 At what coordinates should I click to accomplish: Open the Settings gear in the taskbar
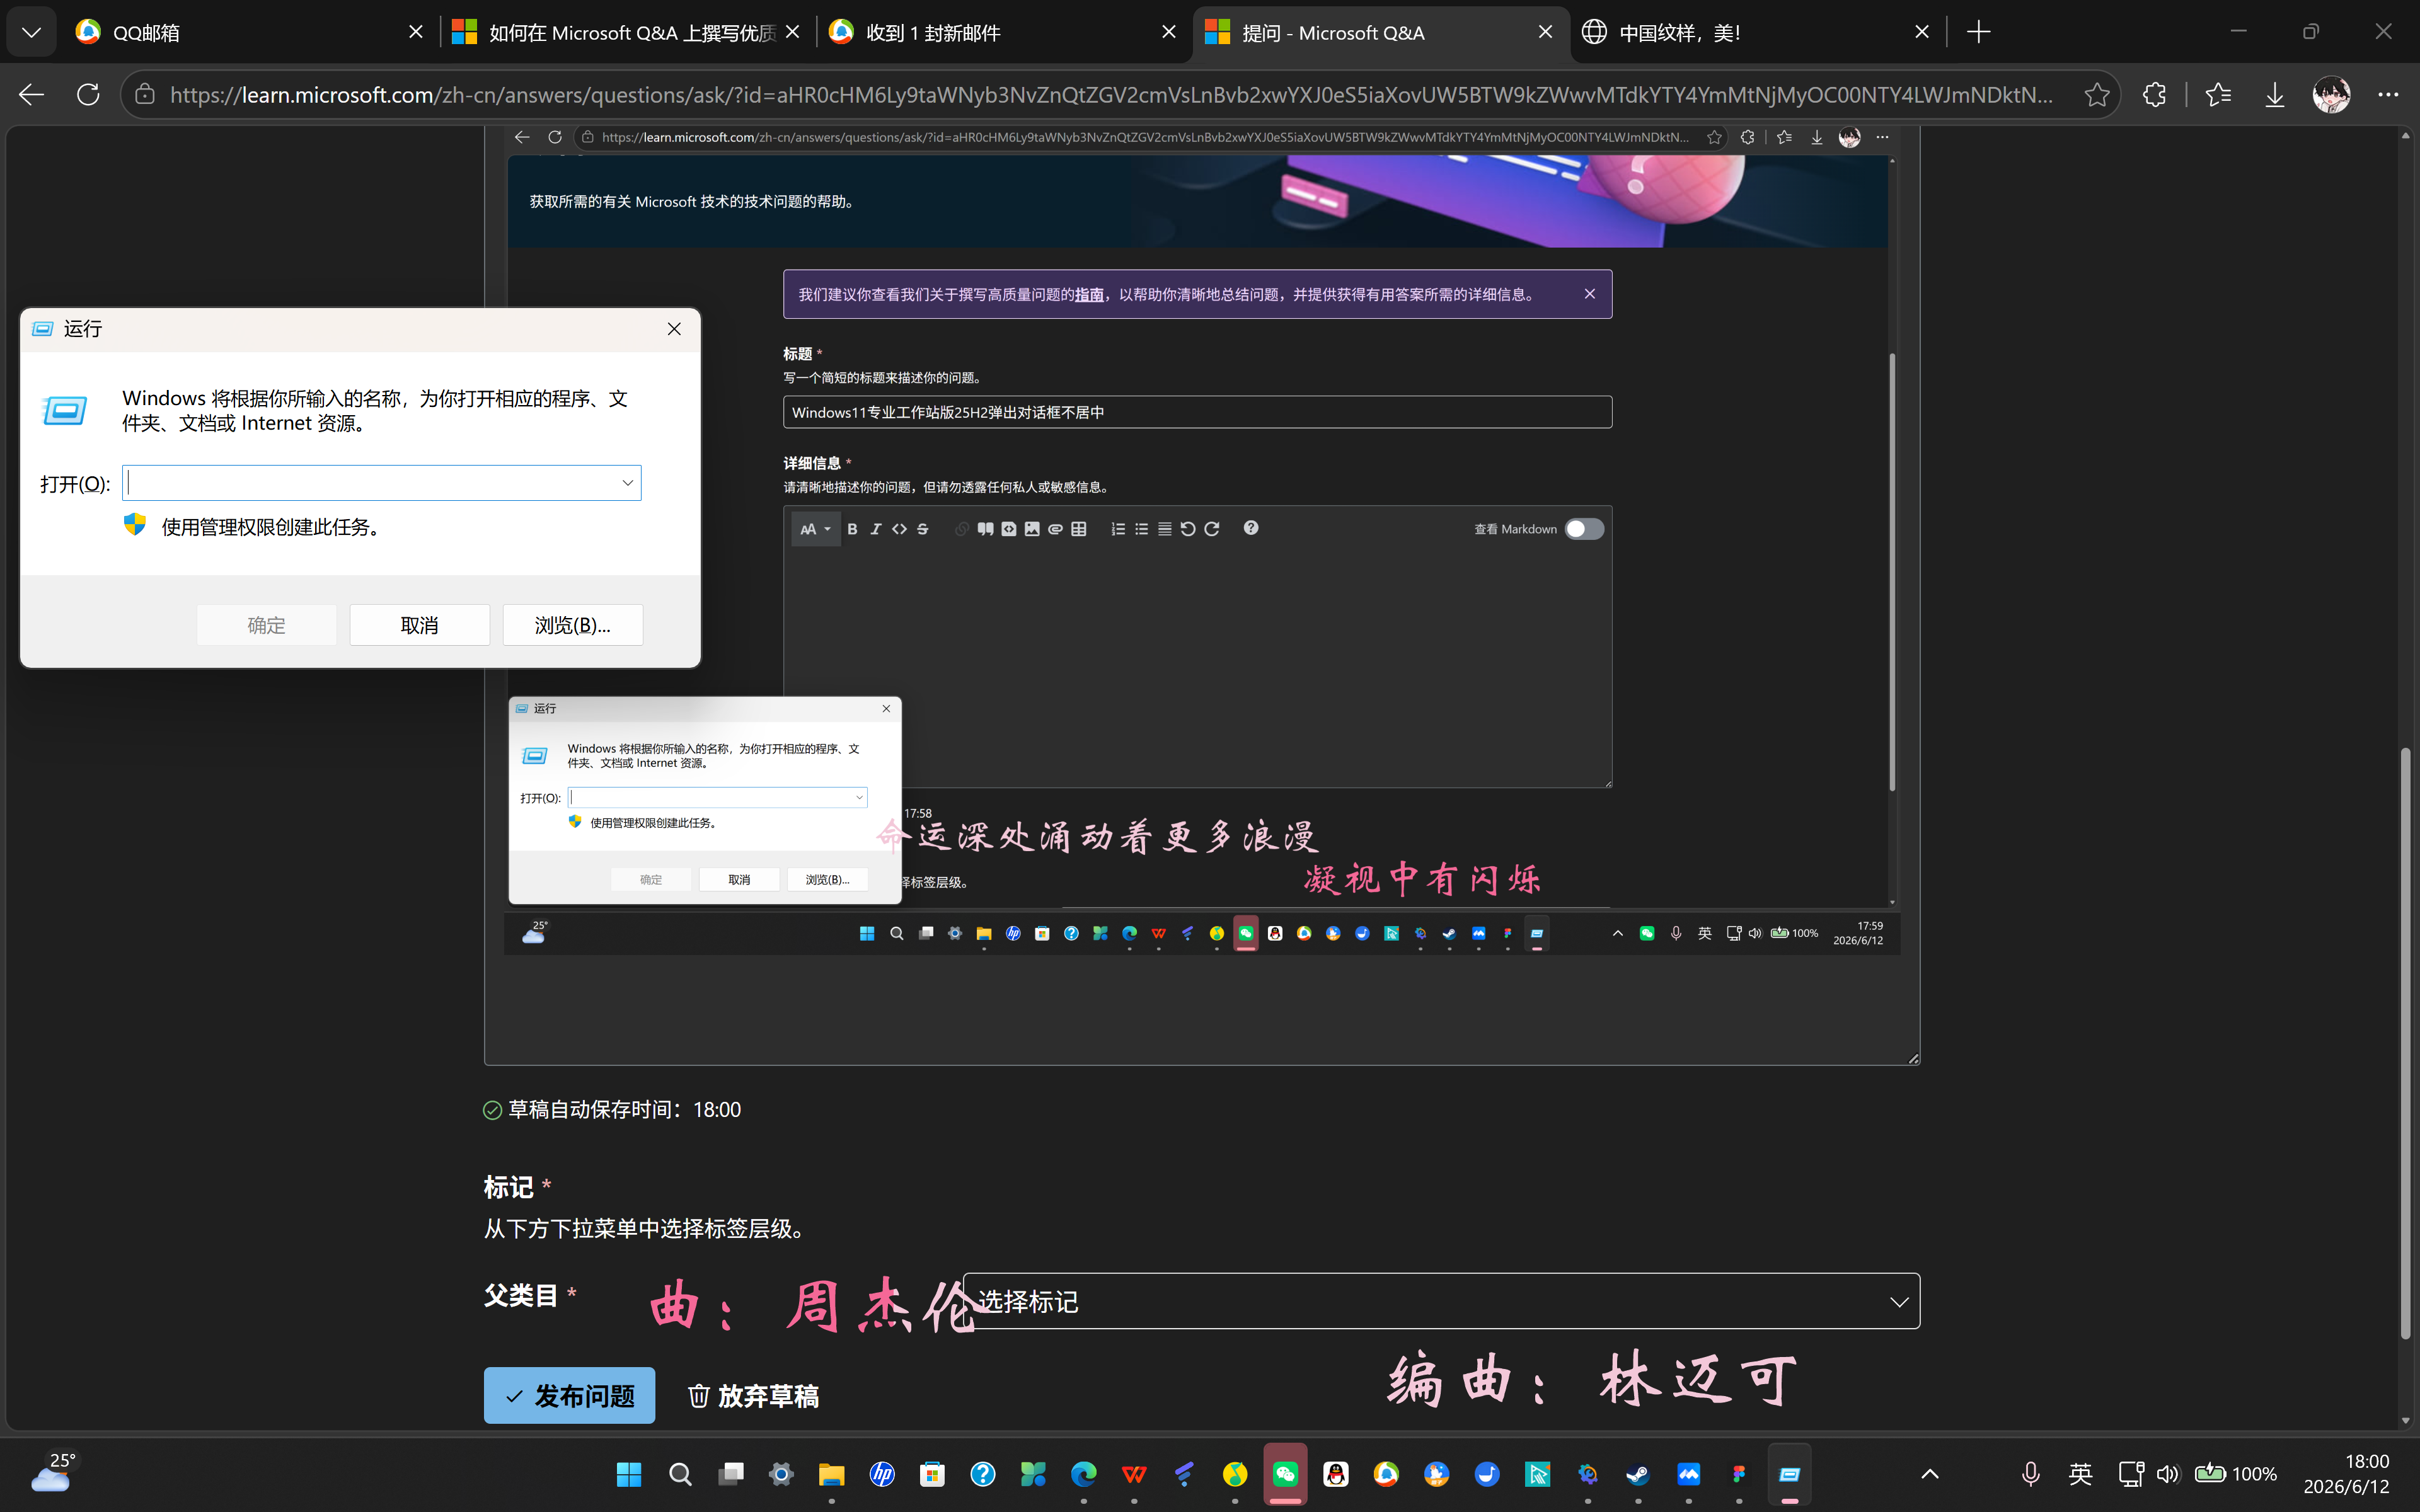[781, 1474]
